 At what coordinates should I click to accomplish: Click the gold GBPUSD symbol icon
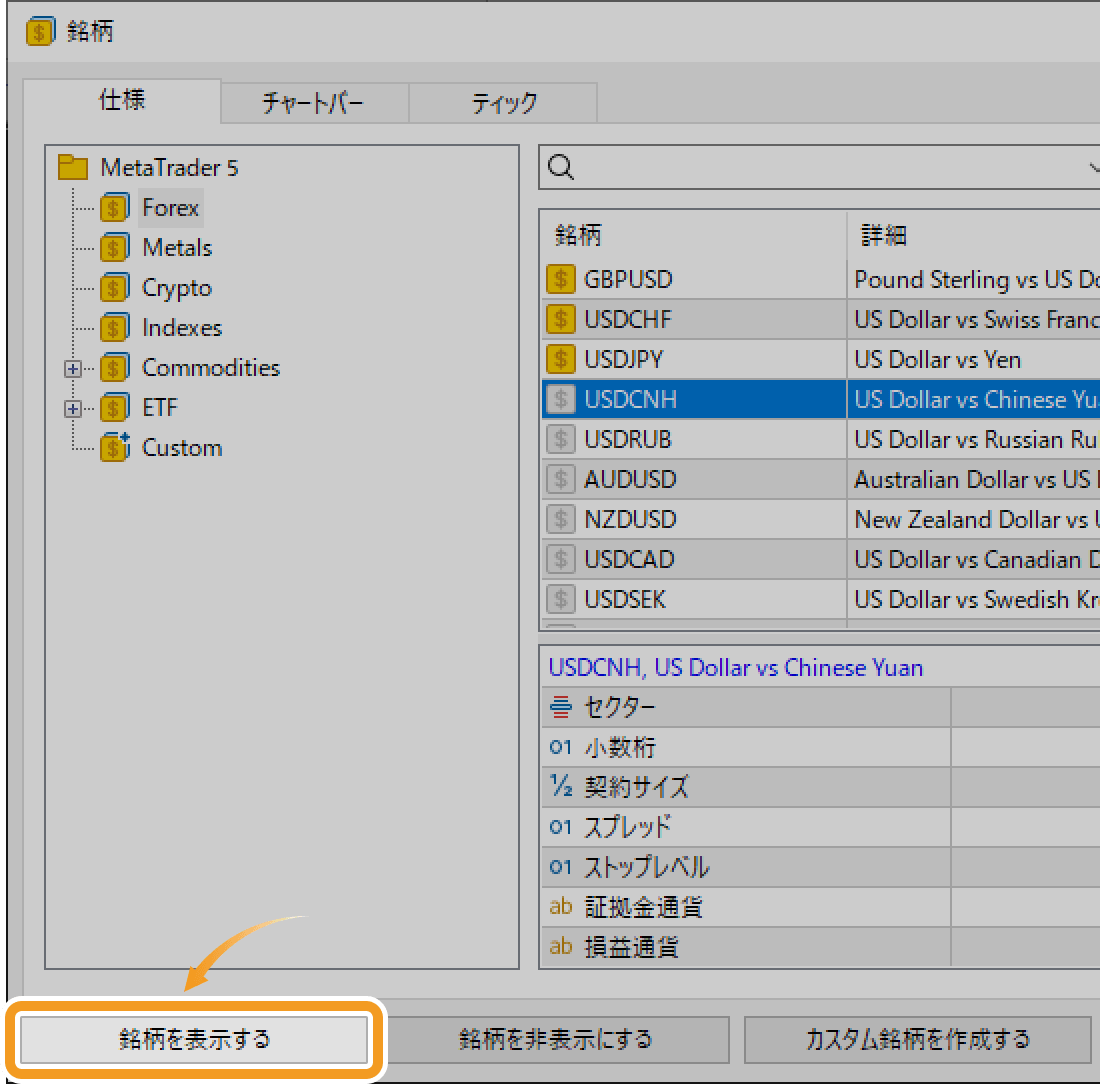tap(561, 279)
